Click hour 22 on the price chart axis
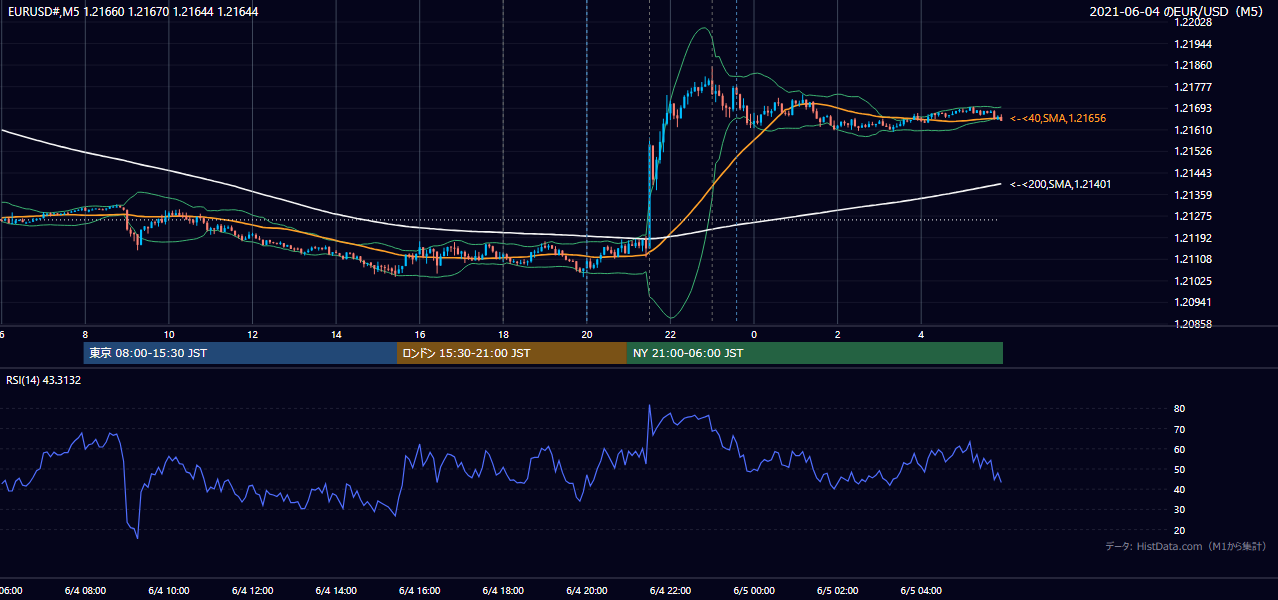 [671, 334]
